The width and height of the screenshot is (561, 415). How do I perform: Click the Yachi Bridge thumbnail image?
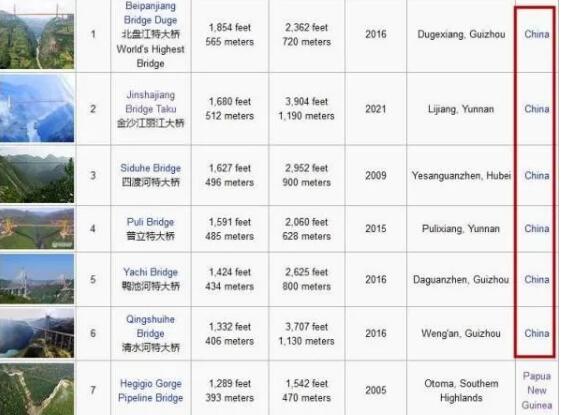(x=37, y=279)
